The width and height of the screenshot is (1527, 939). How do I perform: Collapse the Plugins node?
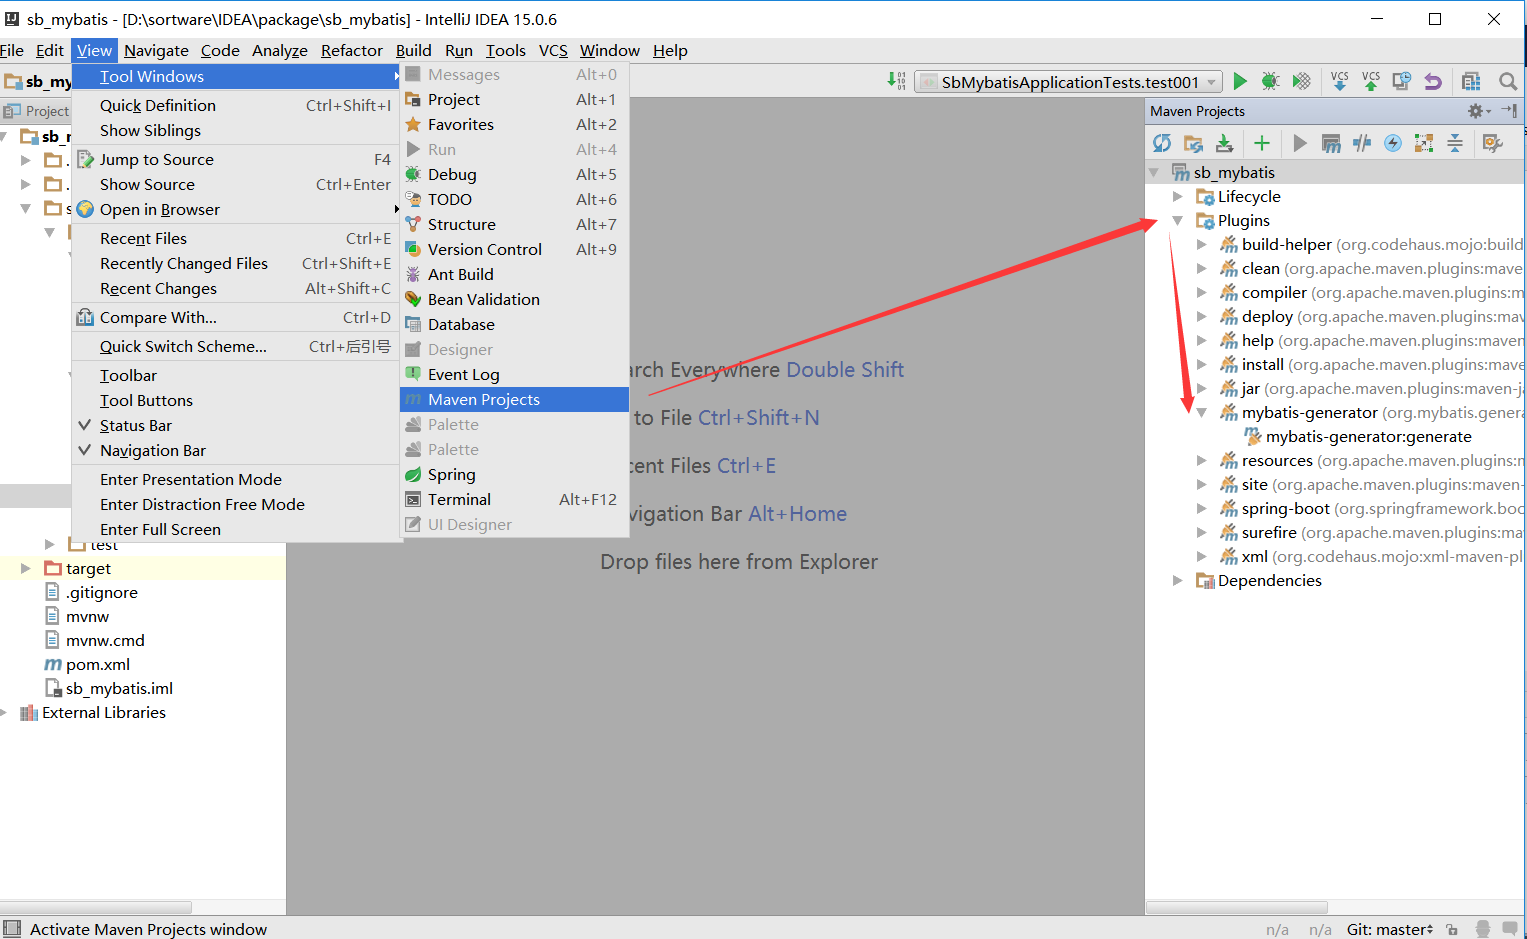coord(1178,221)
